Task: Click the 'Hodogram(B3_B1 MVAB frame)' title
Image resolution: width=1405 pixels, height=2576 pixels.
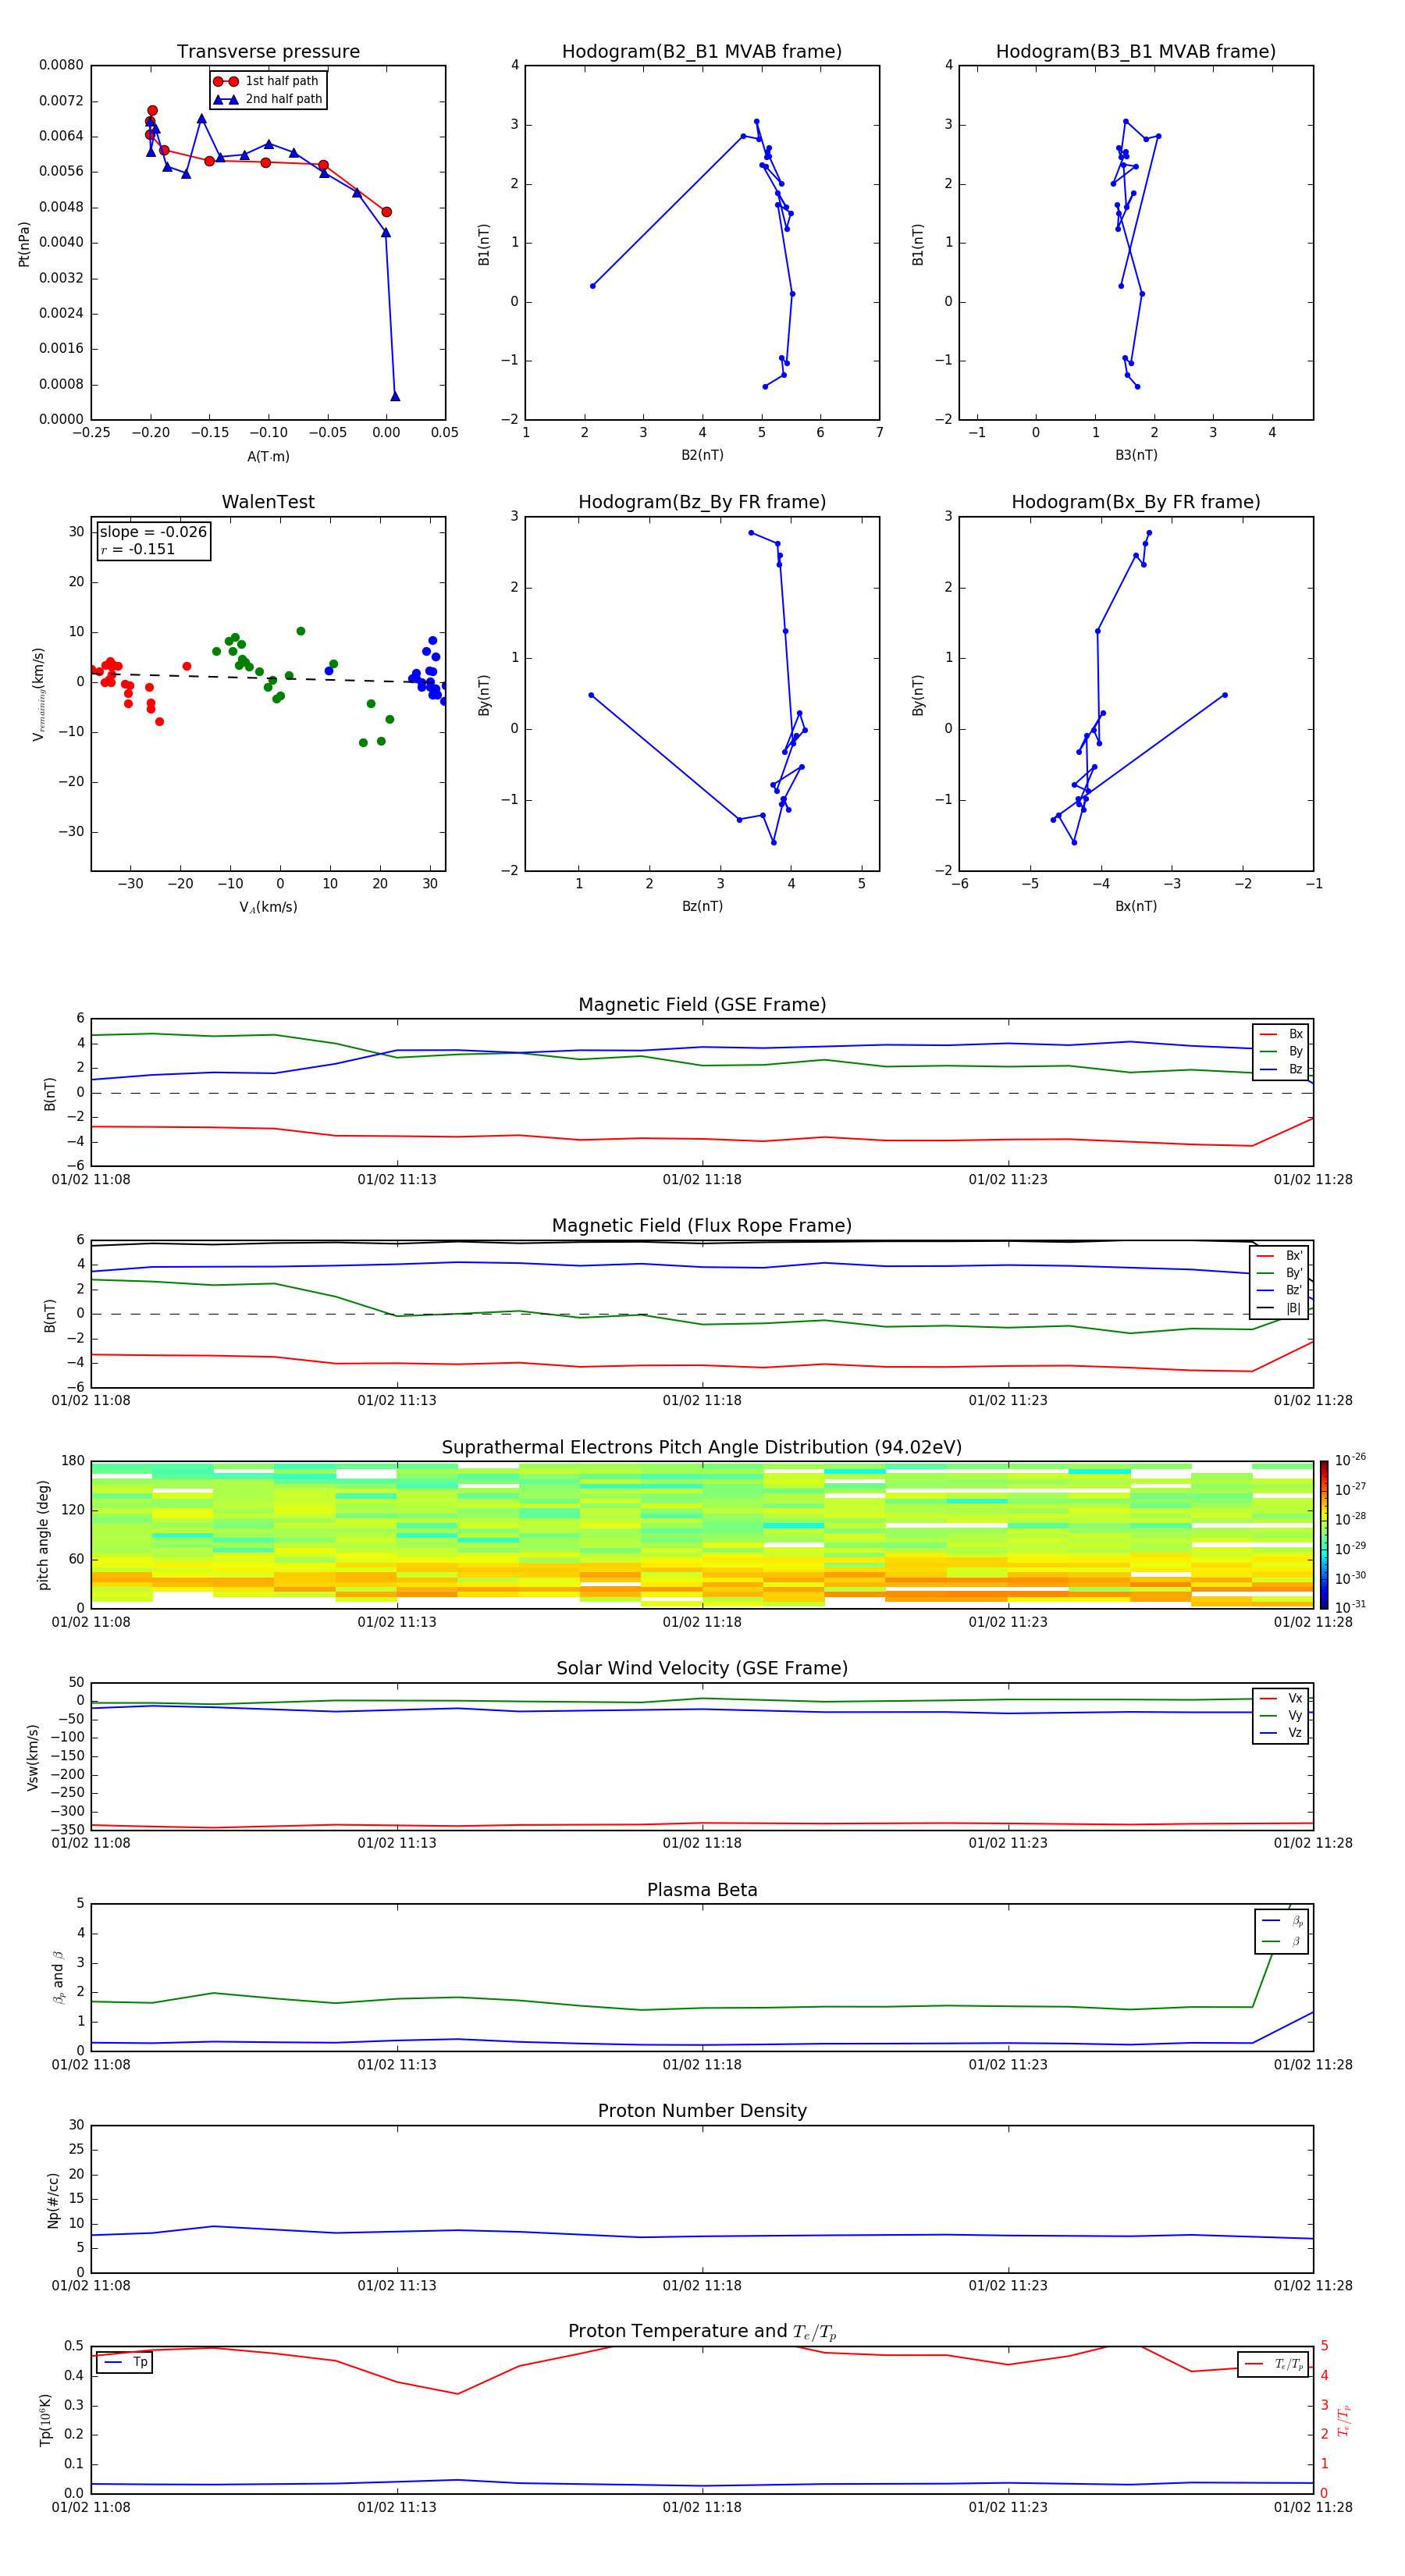Action: (x=1136, y=52)
